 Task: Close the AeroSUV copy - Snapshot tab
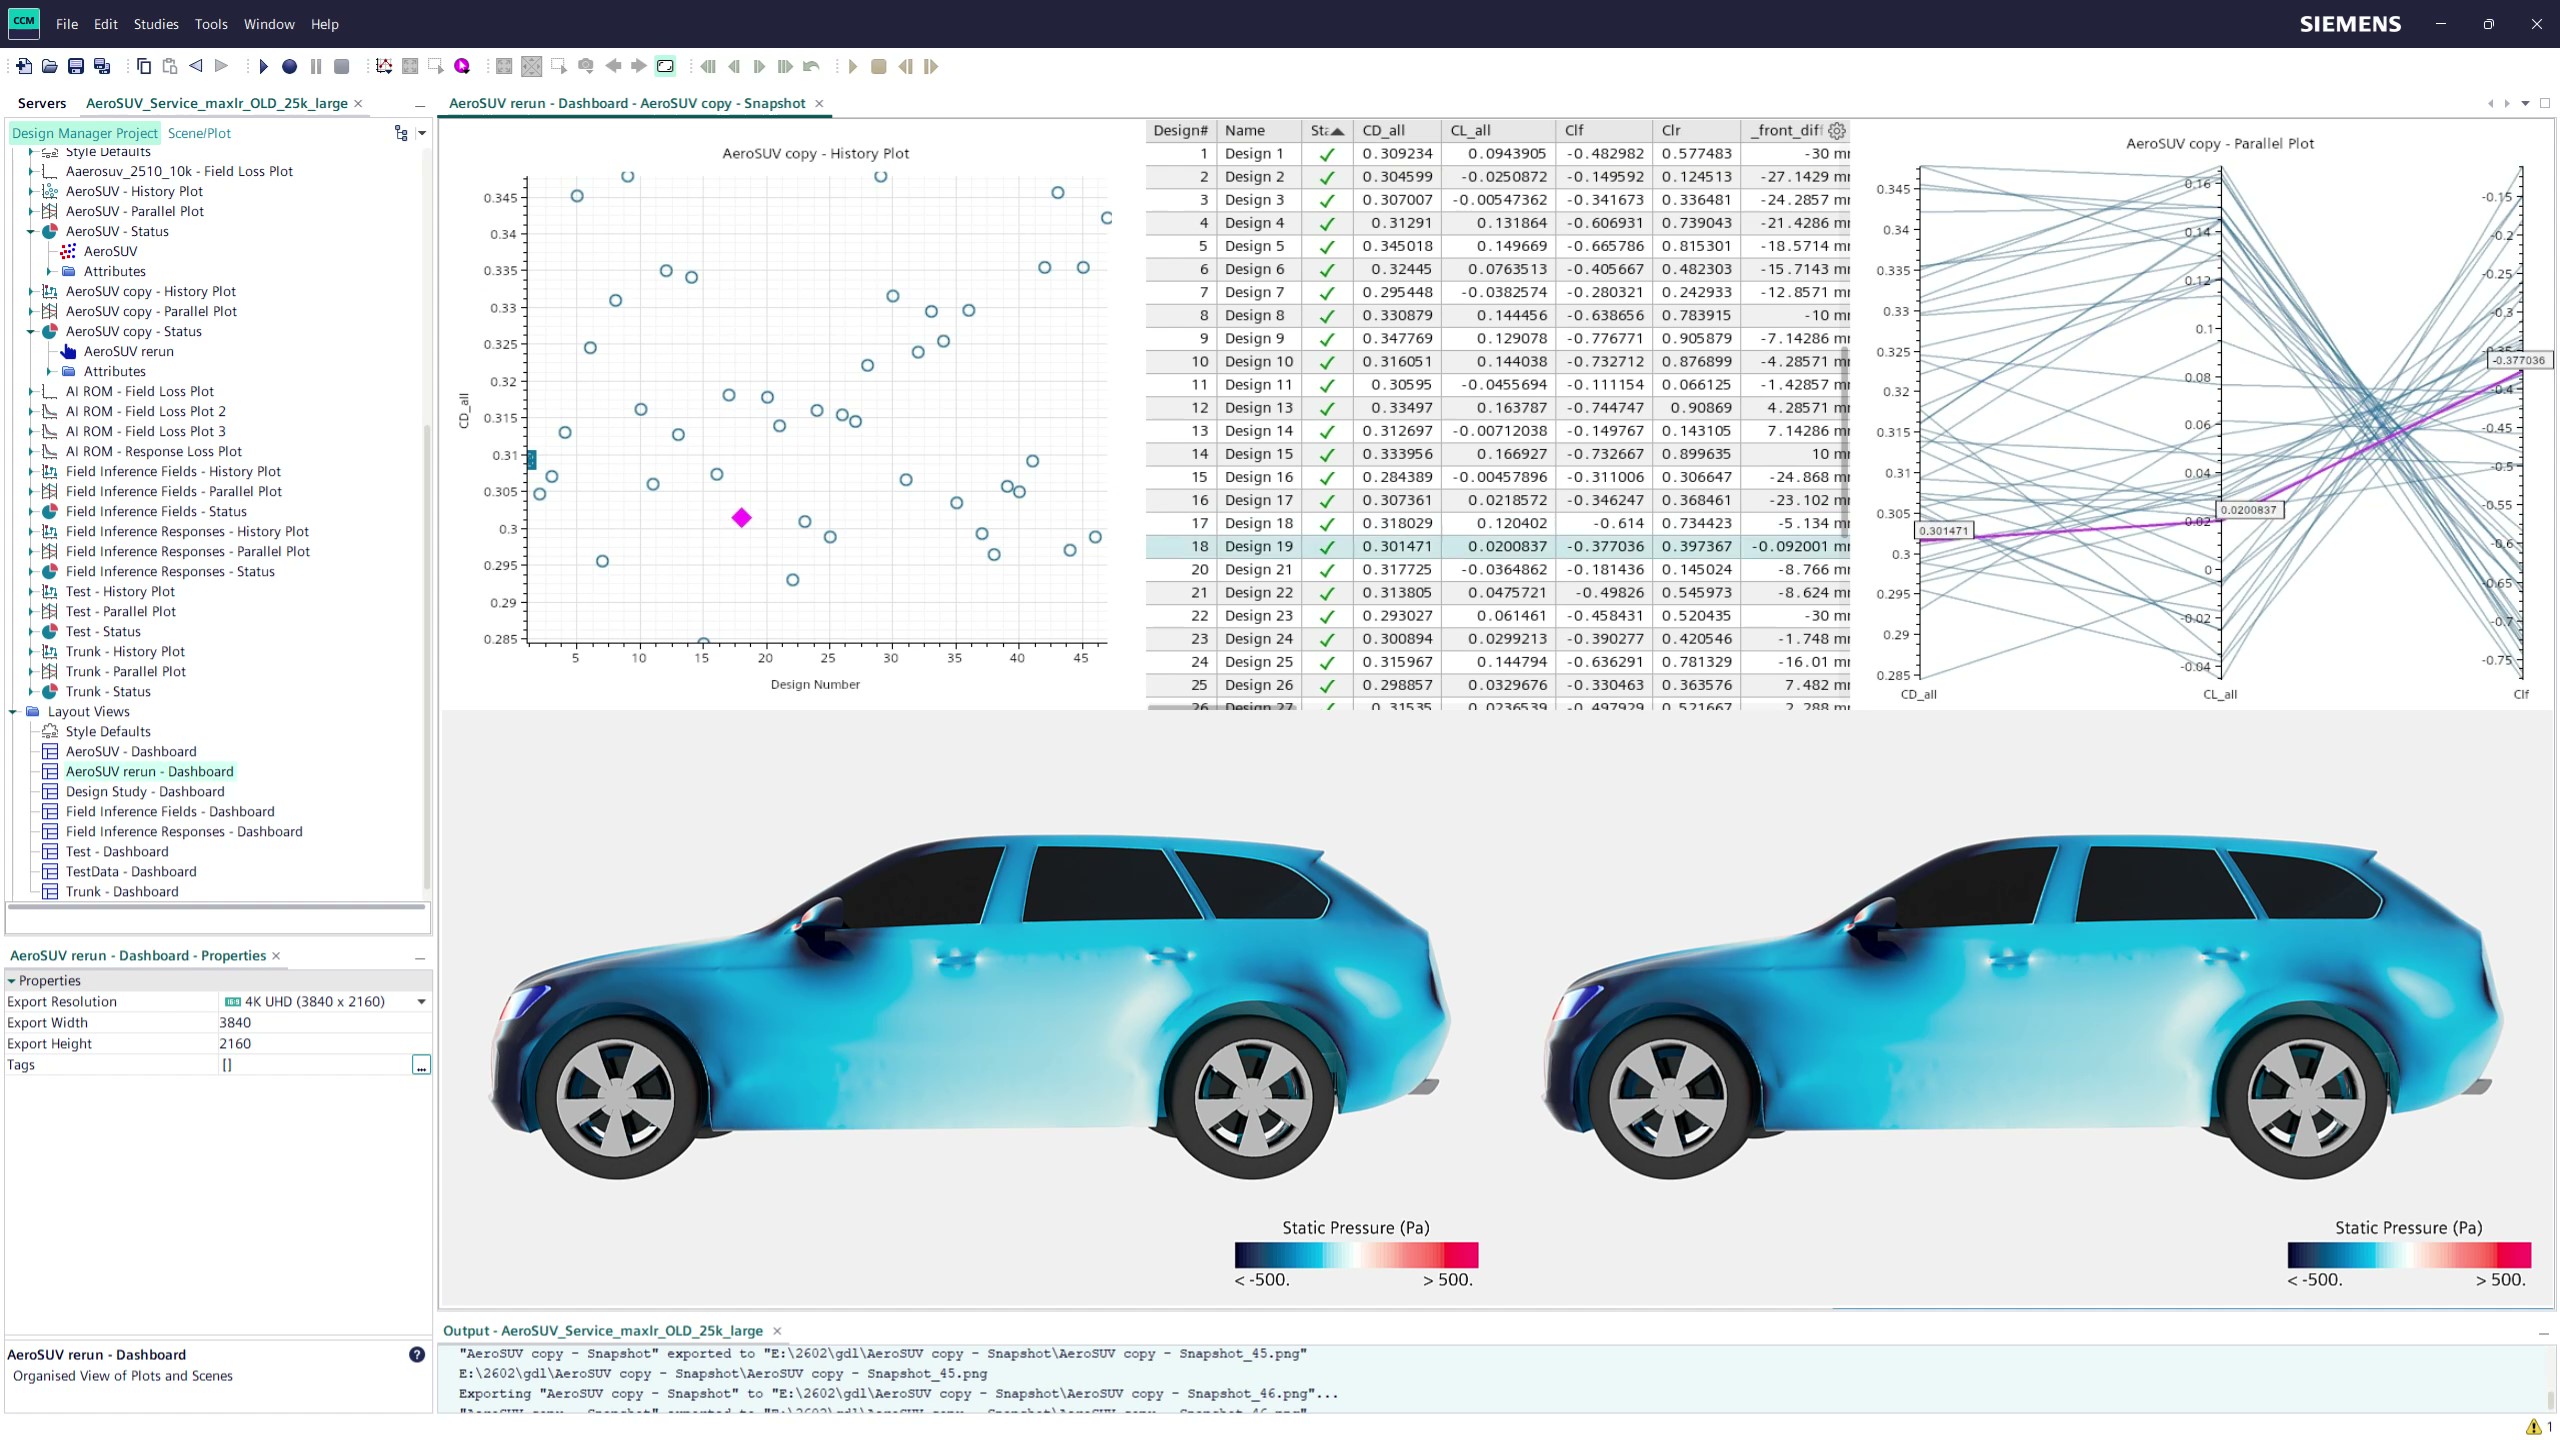point(819,103)
